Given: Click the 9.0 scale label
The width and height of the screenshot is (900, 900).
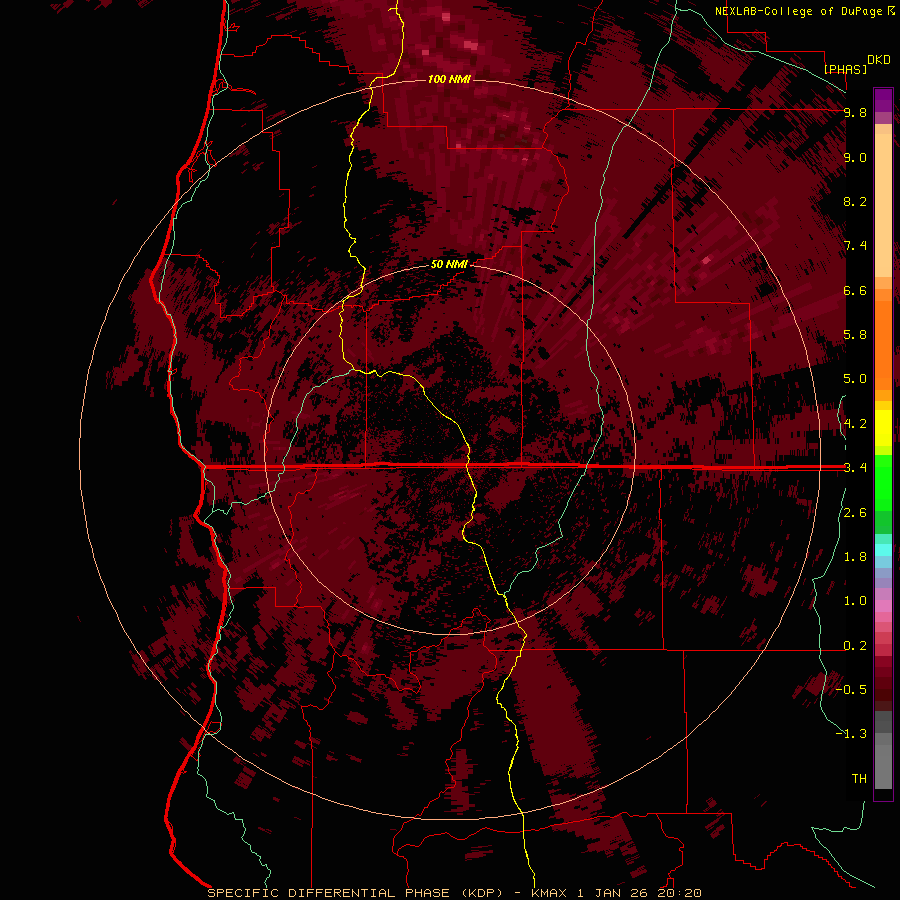Looking at the screenshot, I should click(855, 157).
